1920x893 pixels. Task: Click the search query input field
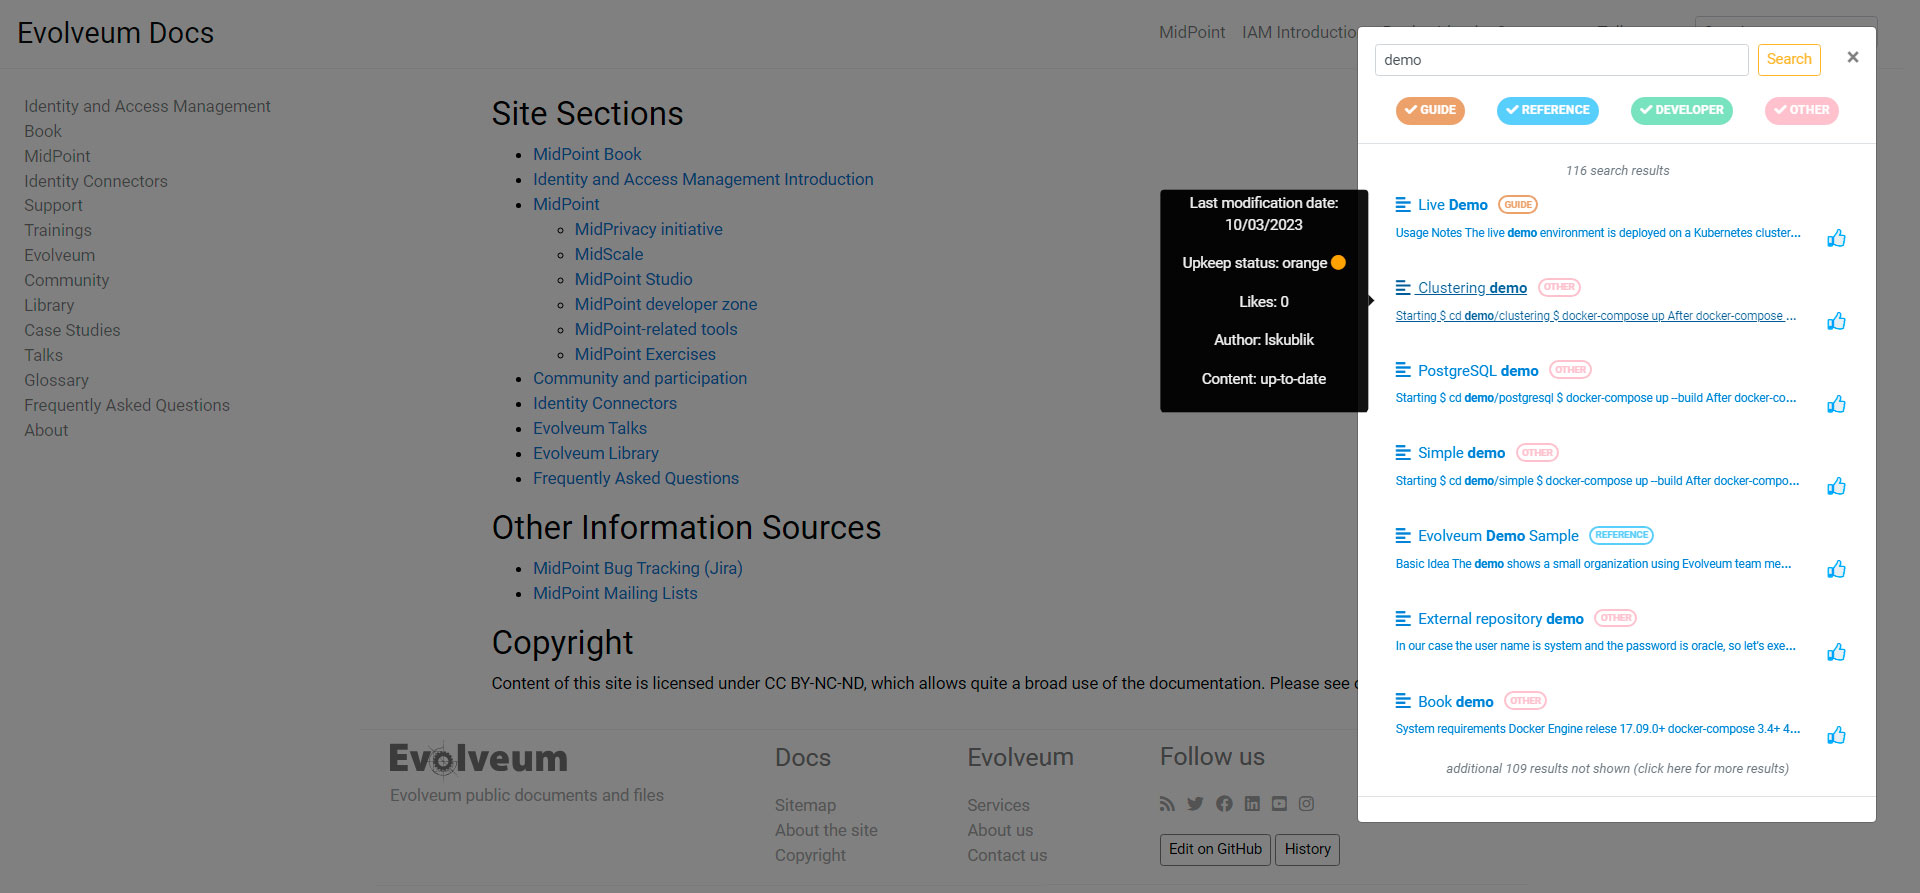[x=1561, y=60]
